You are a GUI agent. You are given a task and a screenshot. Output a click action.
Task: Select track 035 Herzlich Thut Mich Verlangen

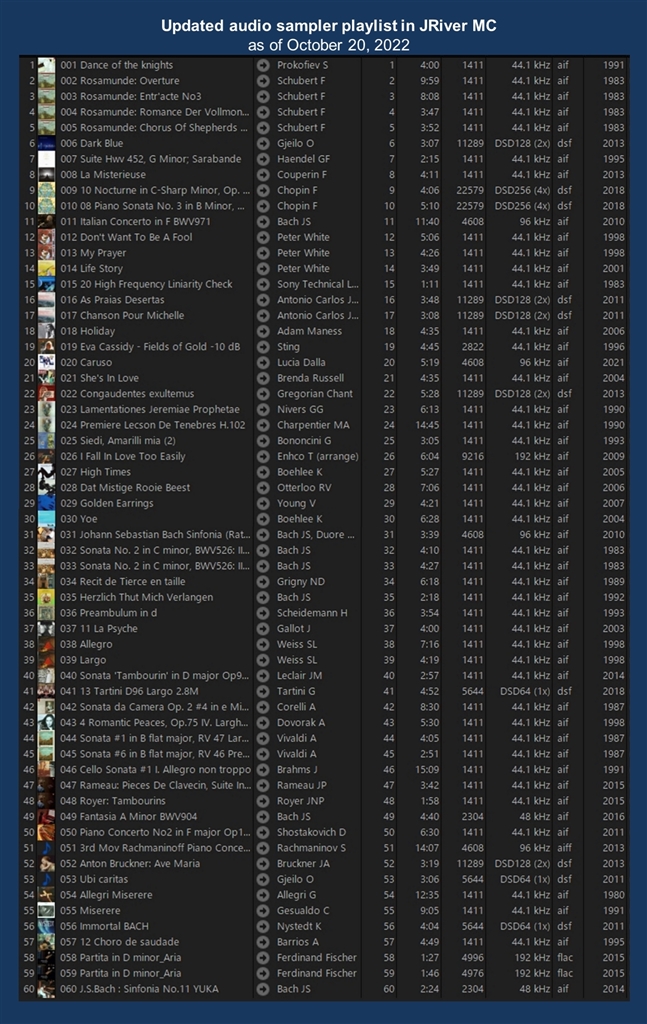(x=136, y=598)
